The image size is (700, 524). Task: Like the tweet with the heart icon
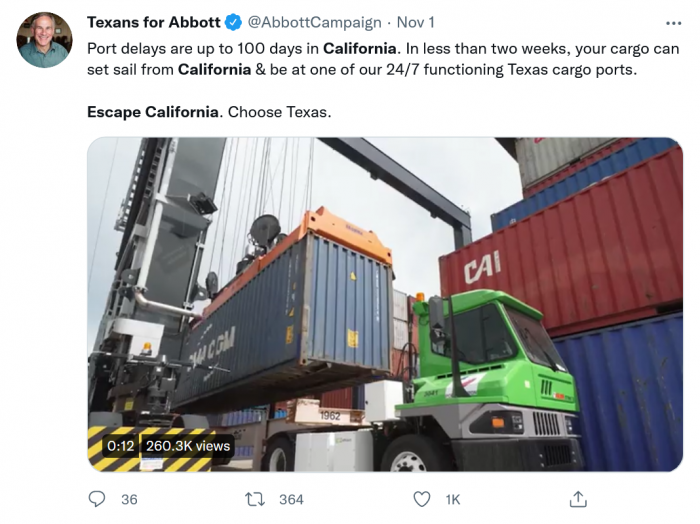click(422, 498)
